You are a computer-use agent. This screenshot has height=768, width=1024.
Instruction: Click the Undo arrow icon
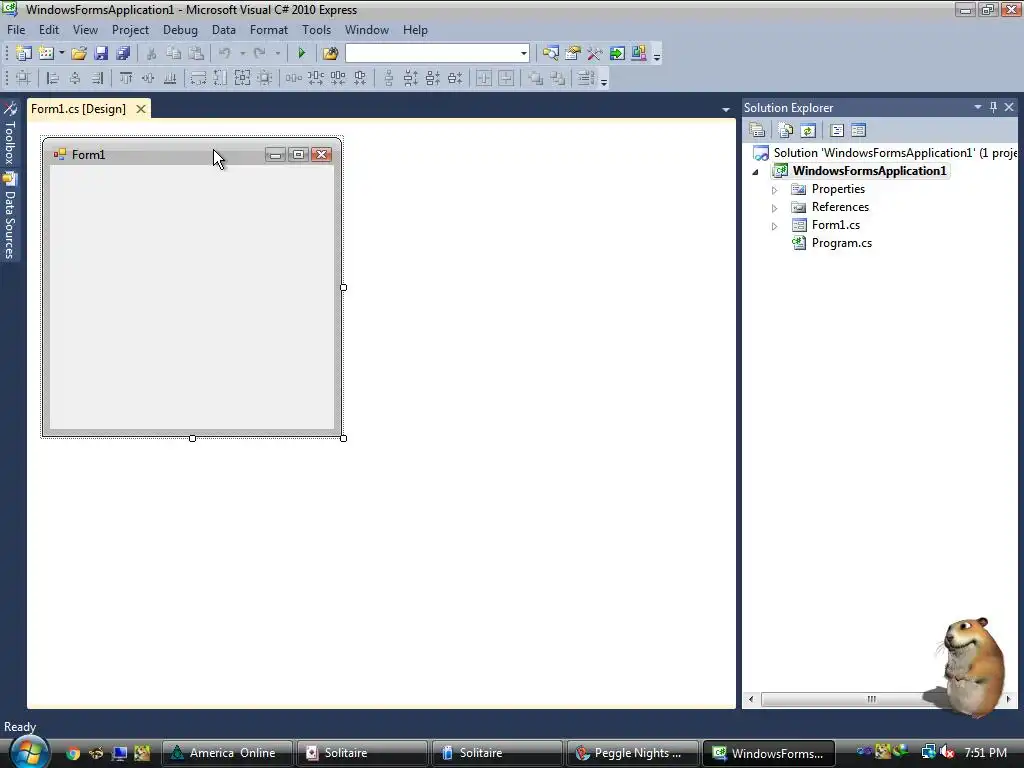pyautogui.click(x=225, y=54)
